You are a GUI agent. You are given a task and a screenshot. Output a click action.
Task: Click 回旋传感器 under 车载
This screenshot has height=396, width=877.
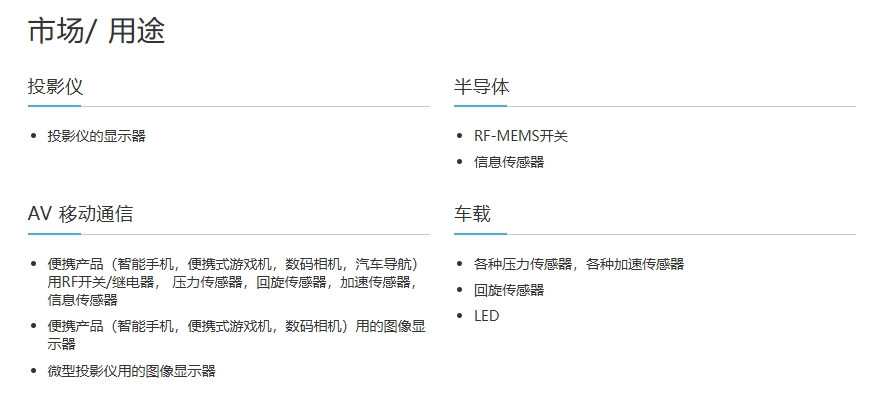click(509, 290)
